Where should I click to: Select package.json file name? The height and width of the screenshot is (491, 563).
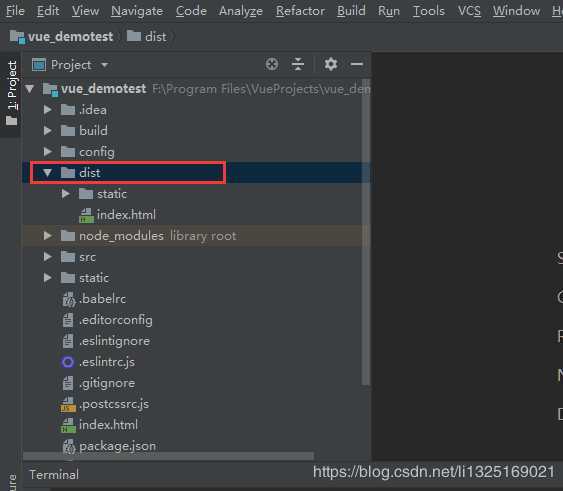117,446
